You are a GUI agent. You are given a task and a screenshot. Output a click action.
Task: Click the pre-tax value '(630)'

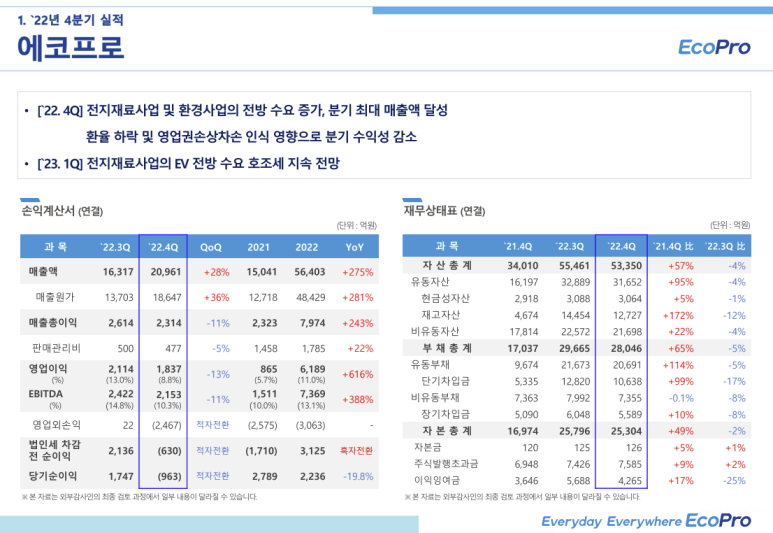tap(169, 451)
